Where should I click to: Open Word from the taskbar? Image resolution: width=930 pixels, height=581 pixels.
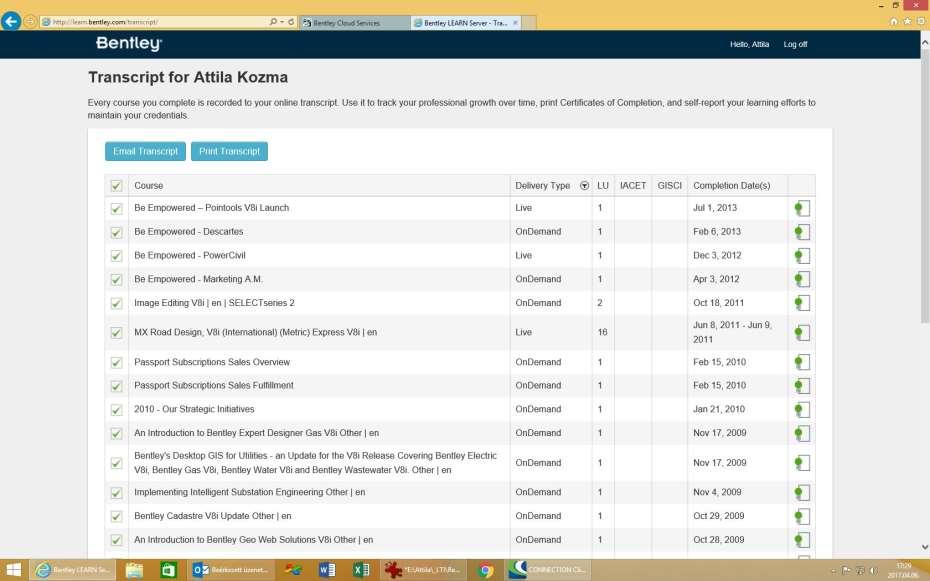click(327, 570)
